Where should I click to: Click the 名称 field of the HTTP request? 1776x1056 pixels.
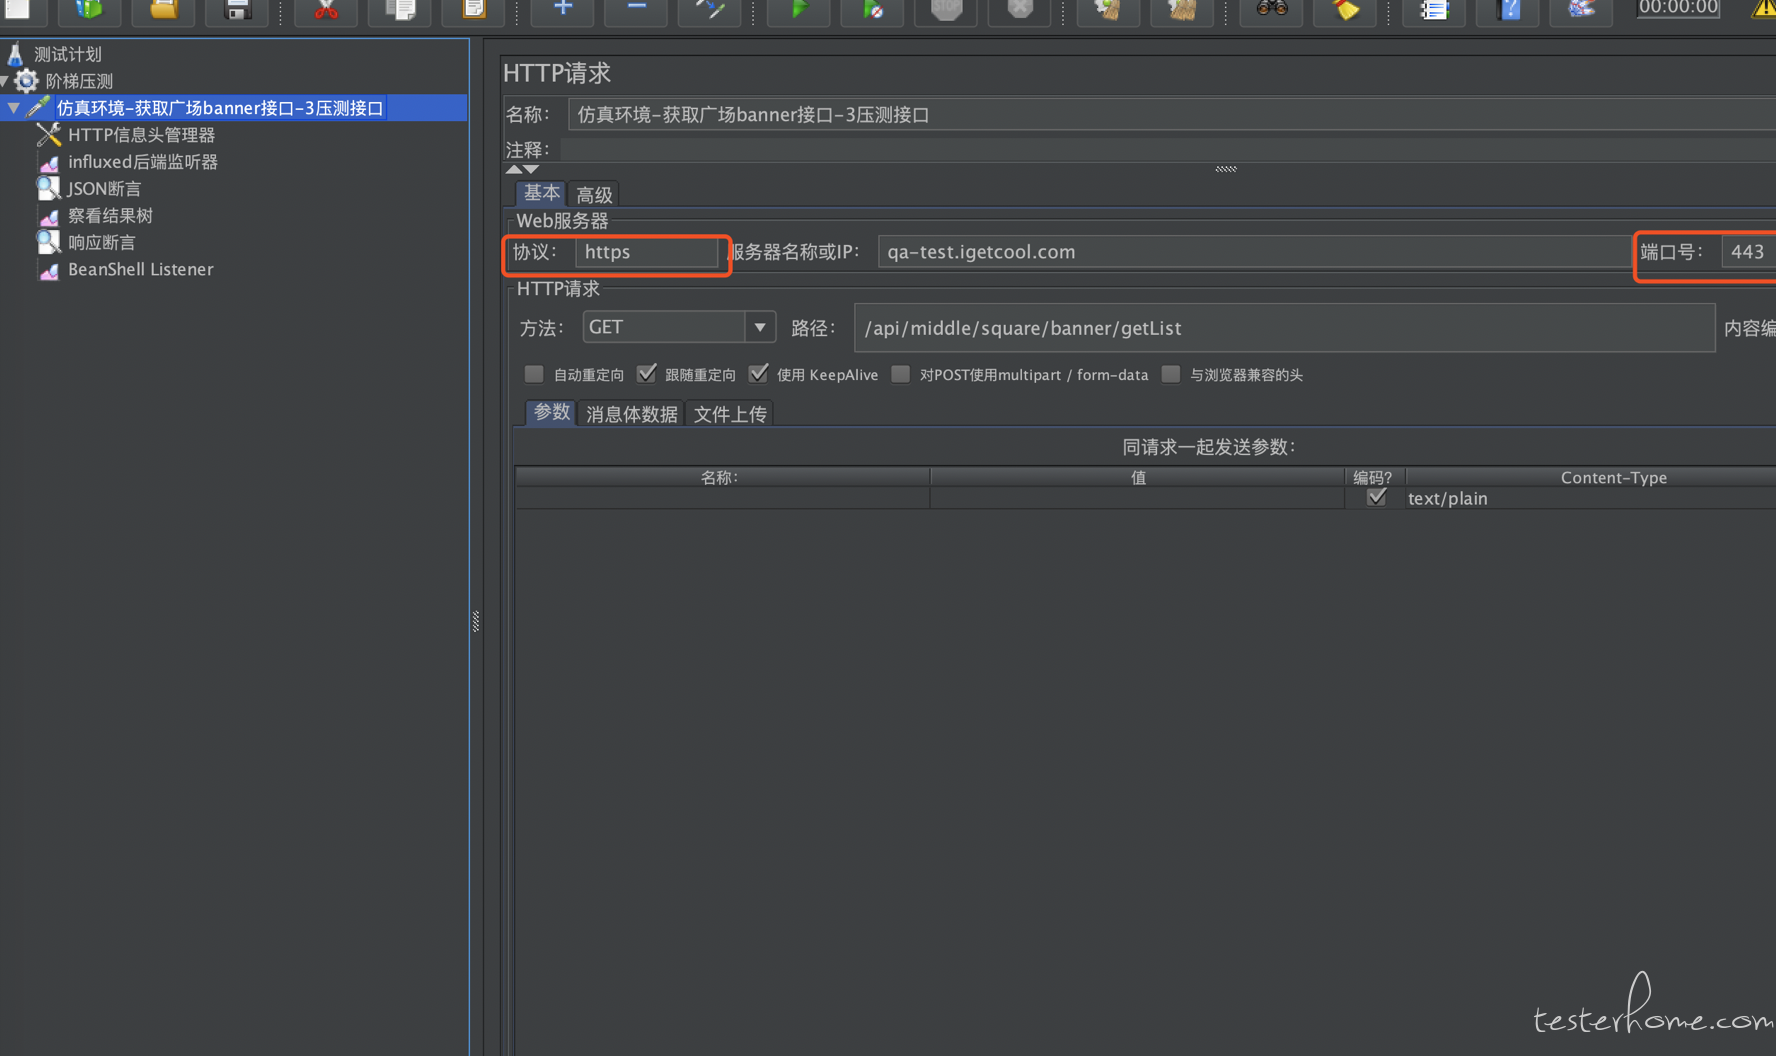[x=1171, y=114]
